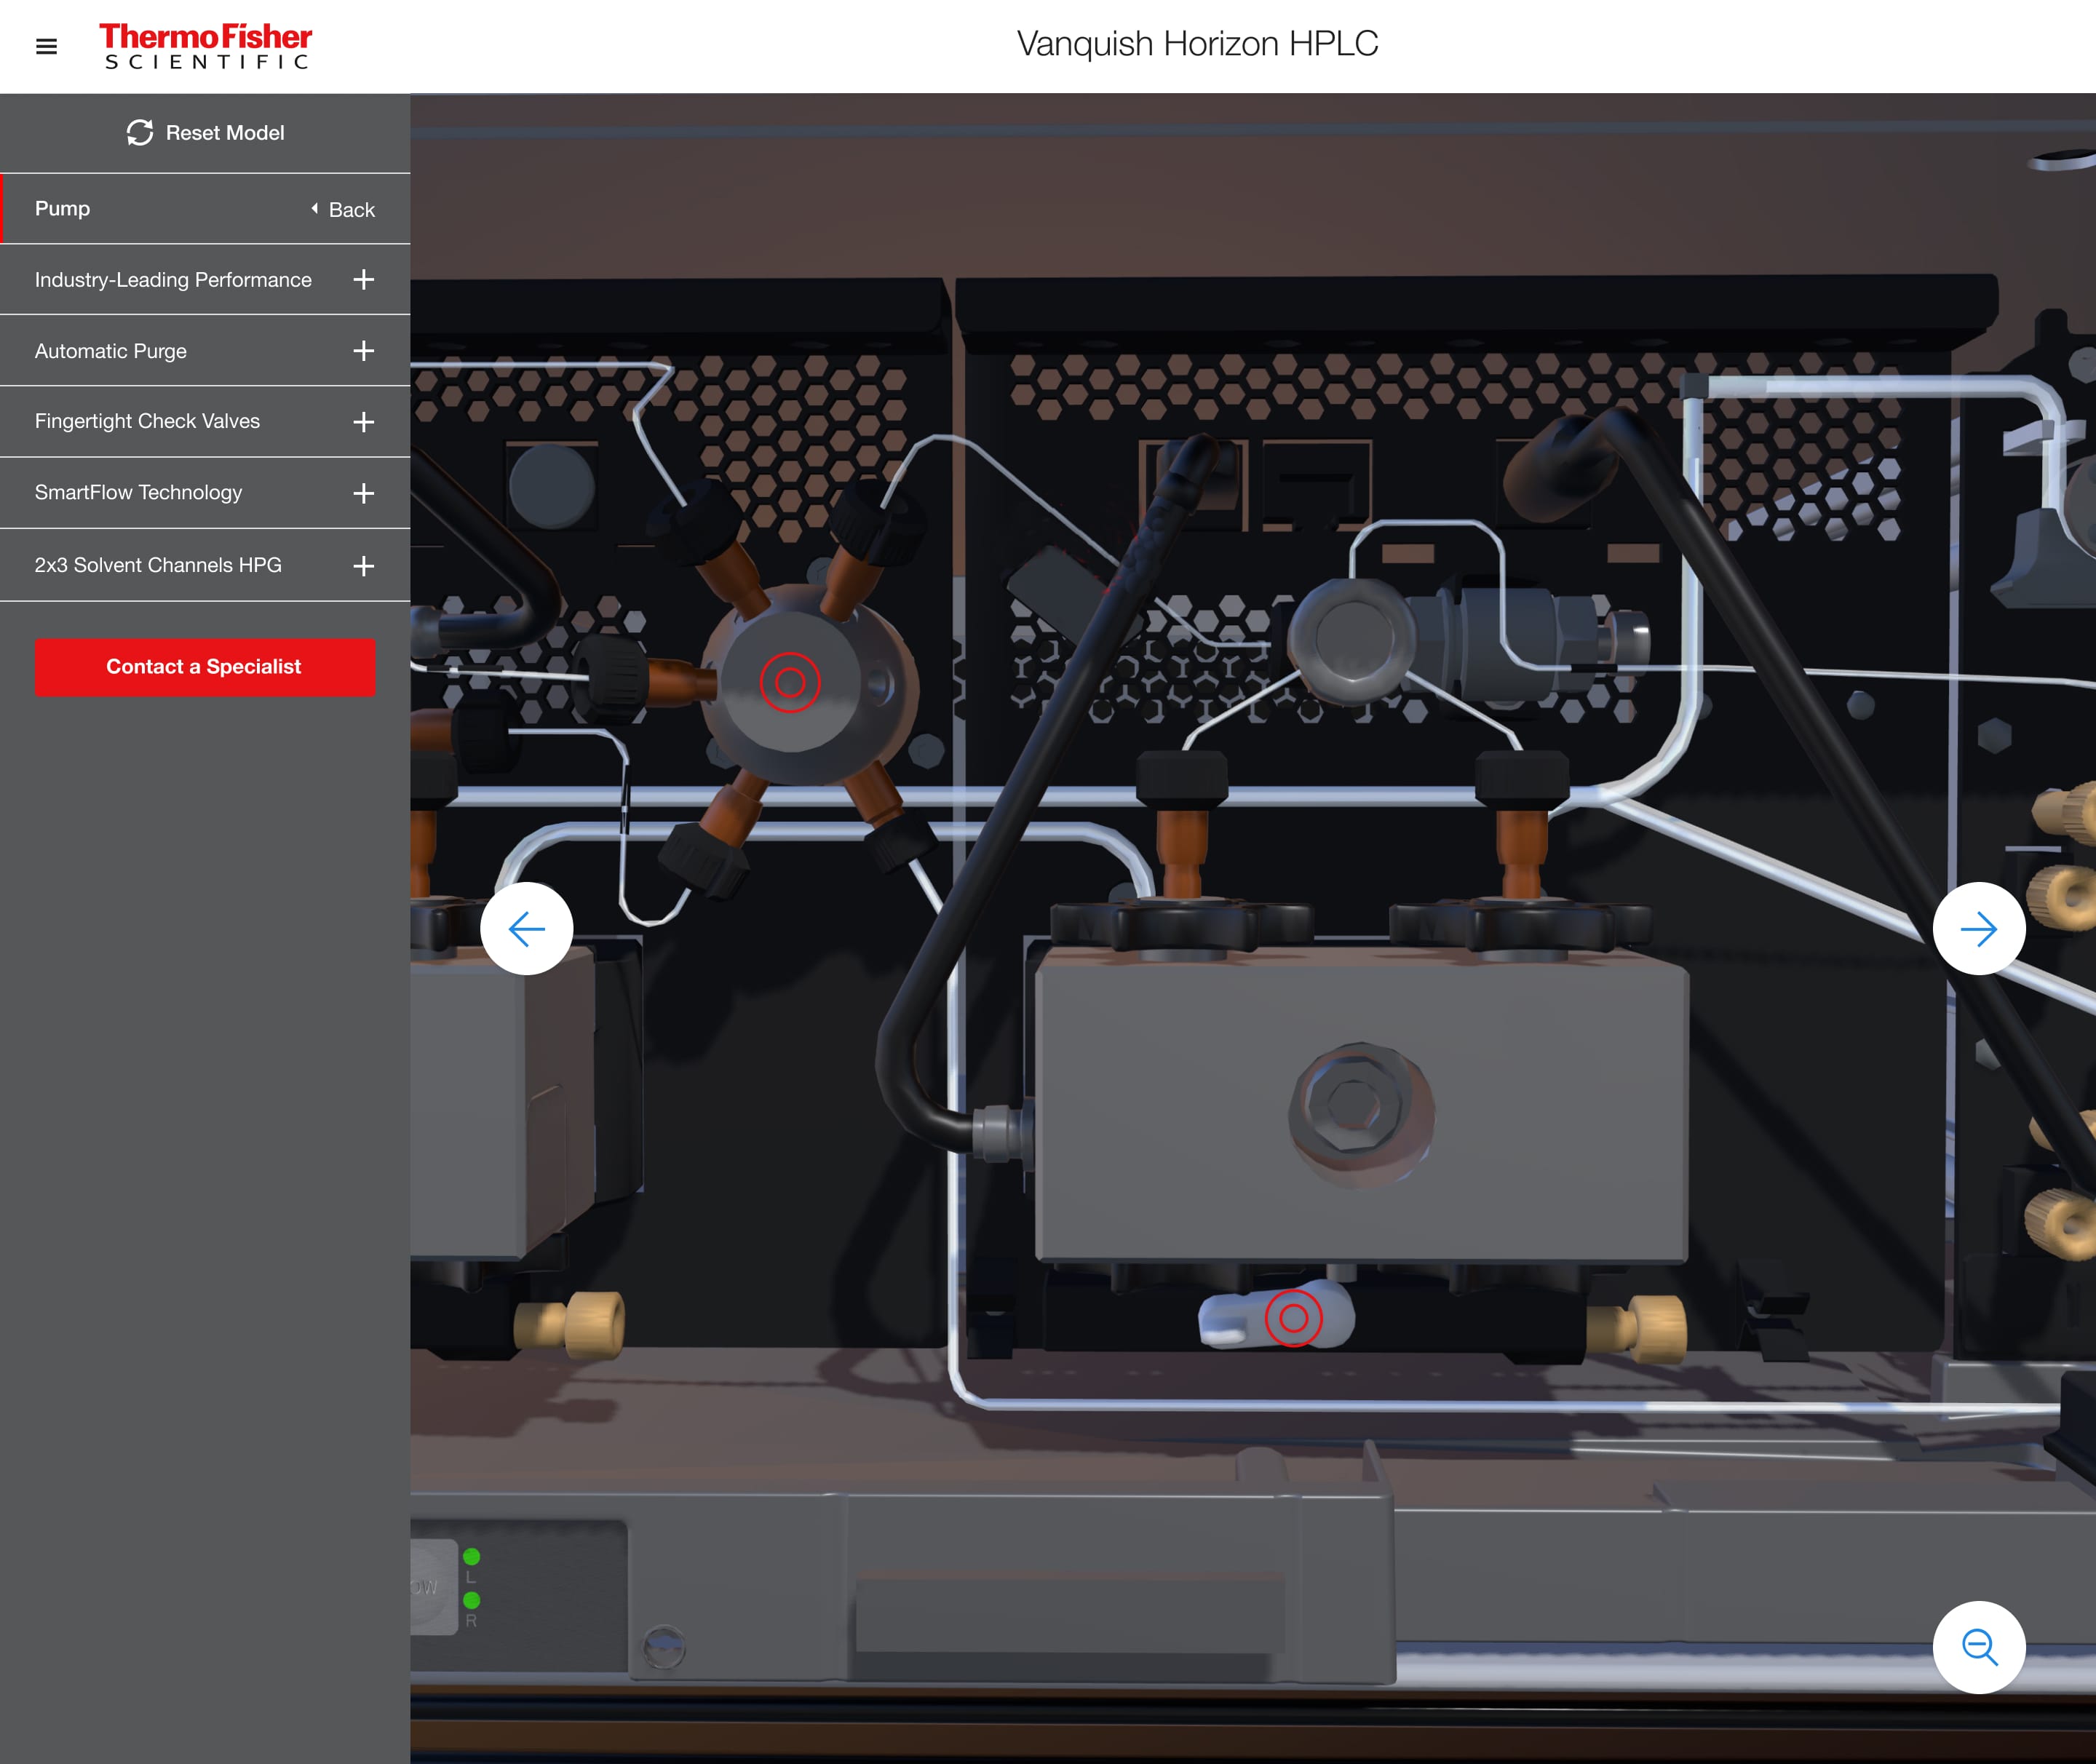The width and height of the screenshot is (2096, 1764).
Task: Toggle the 2x3 Solvent Channels HPG panel
Action: [x=364, y=565]
